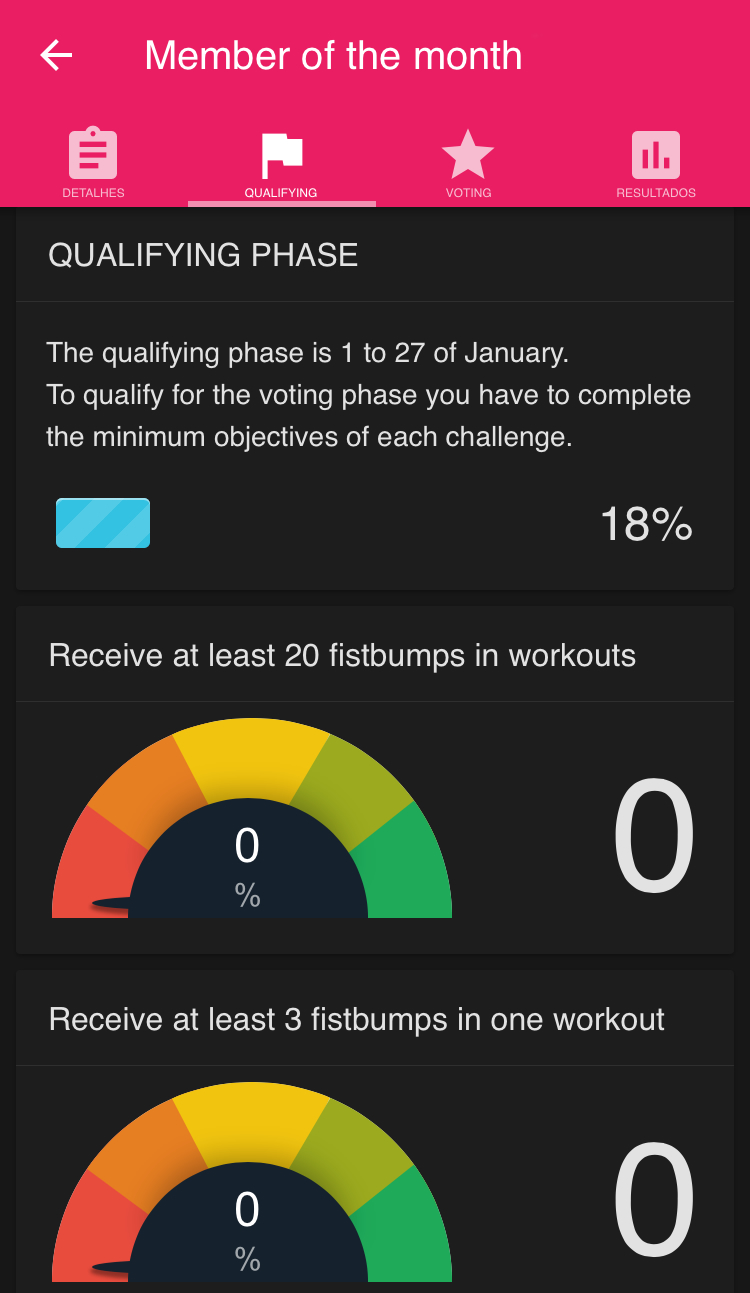The height and width of the screenshot is (1293, 750).
Task: Switch to the DETALHES tab label
Action: [93, 193]
